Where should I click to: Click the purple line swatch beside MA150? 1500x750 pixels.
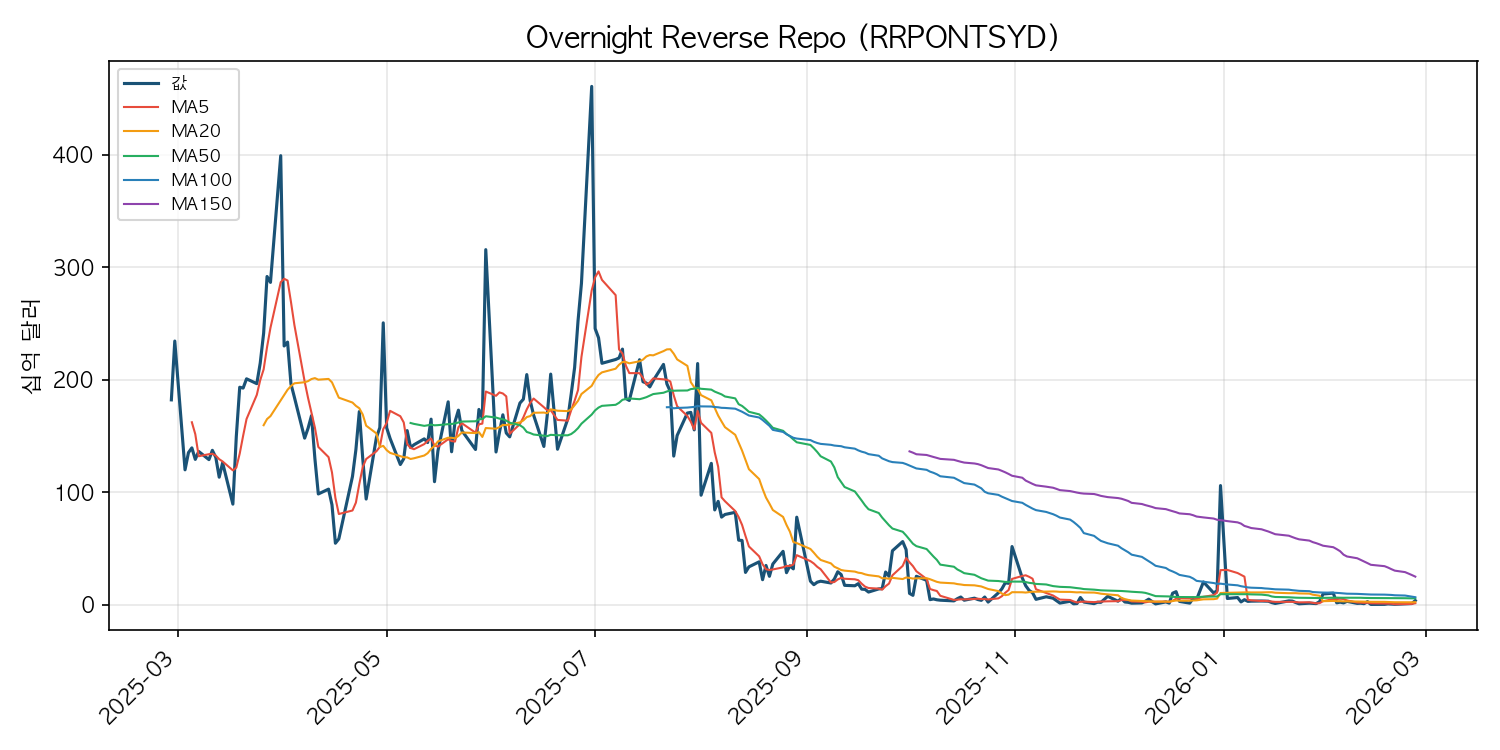[x=143, y=204]
